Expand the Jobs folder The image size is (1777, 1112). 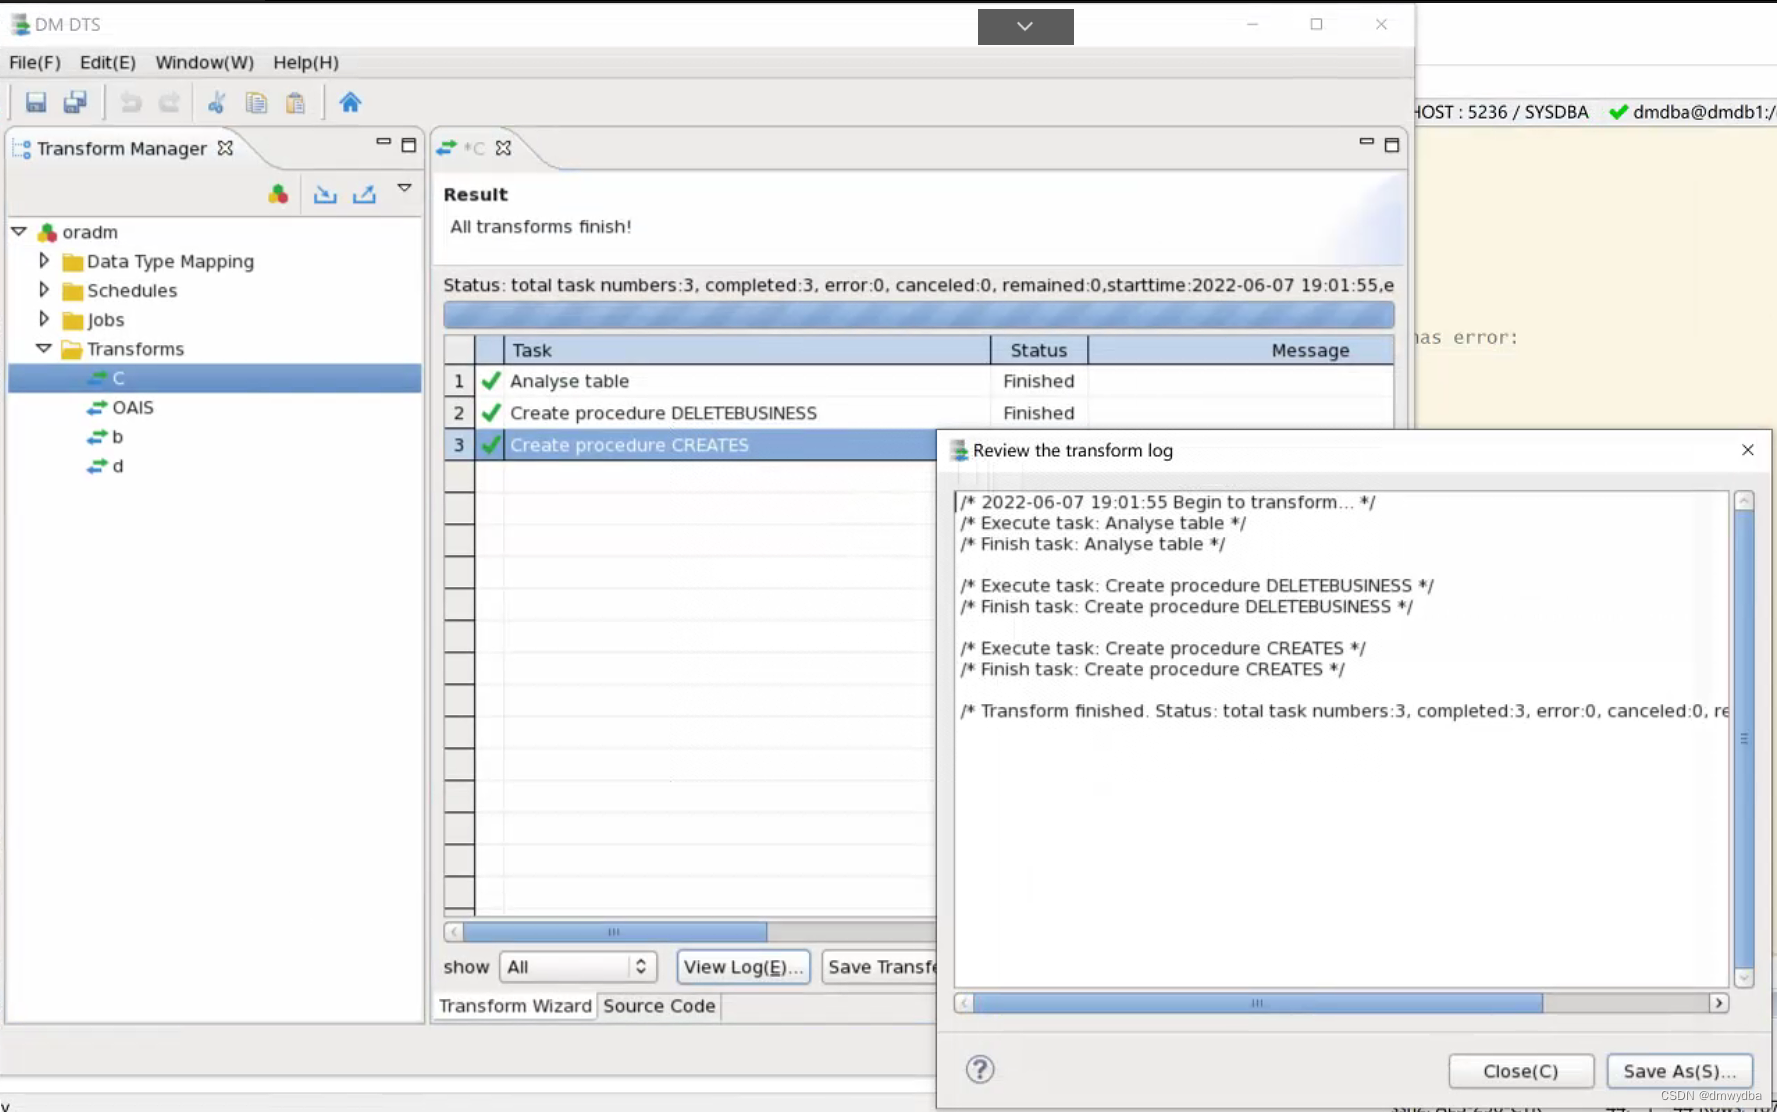pos(44,318)
